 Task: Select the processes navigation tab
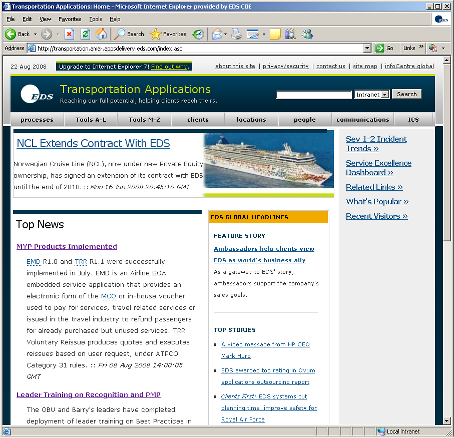coord(37,119)
